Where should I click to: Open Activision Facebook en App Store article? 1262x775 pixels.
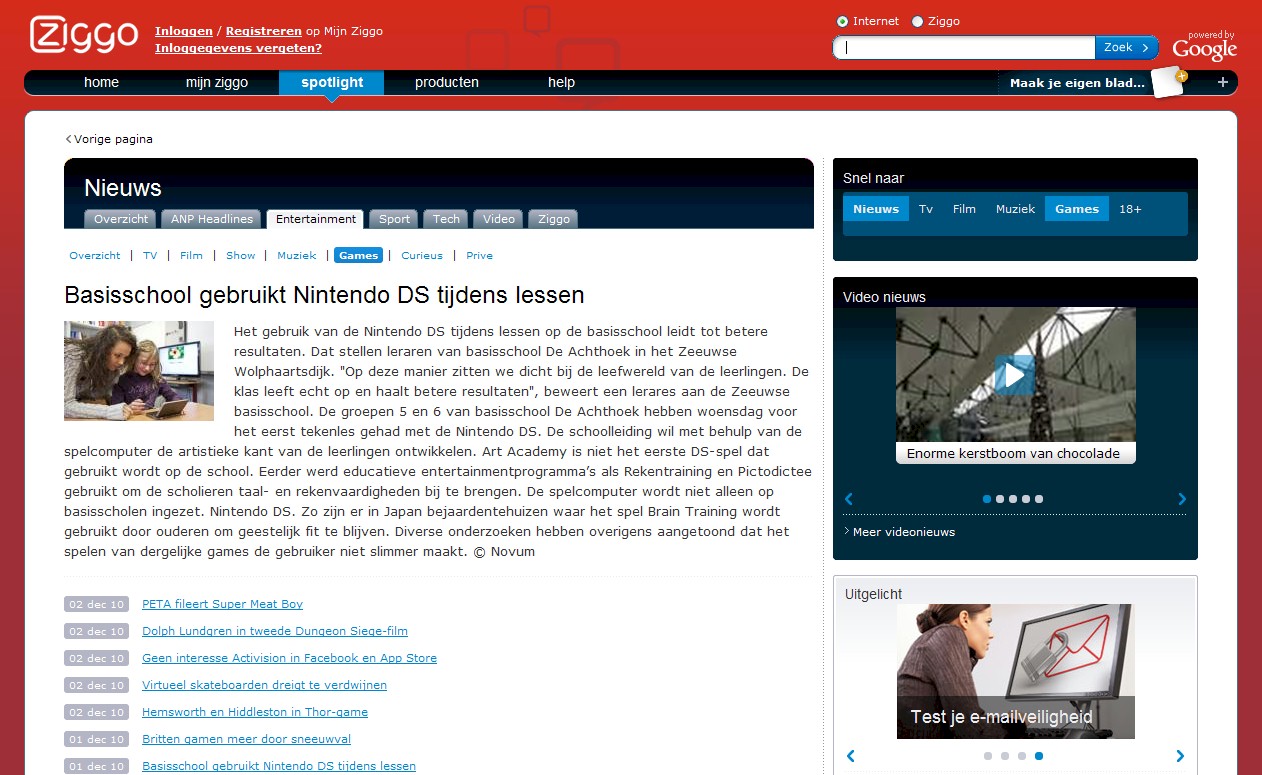pos(289,658)
